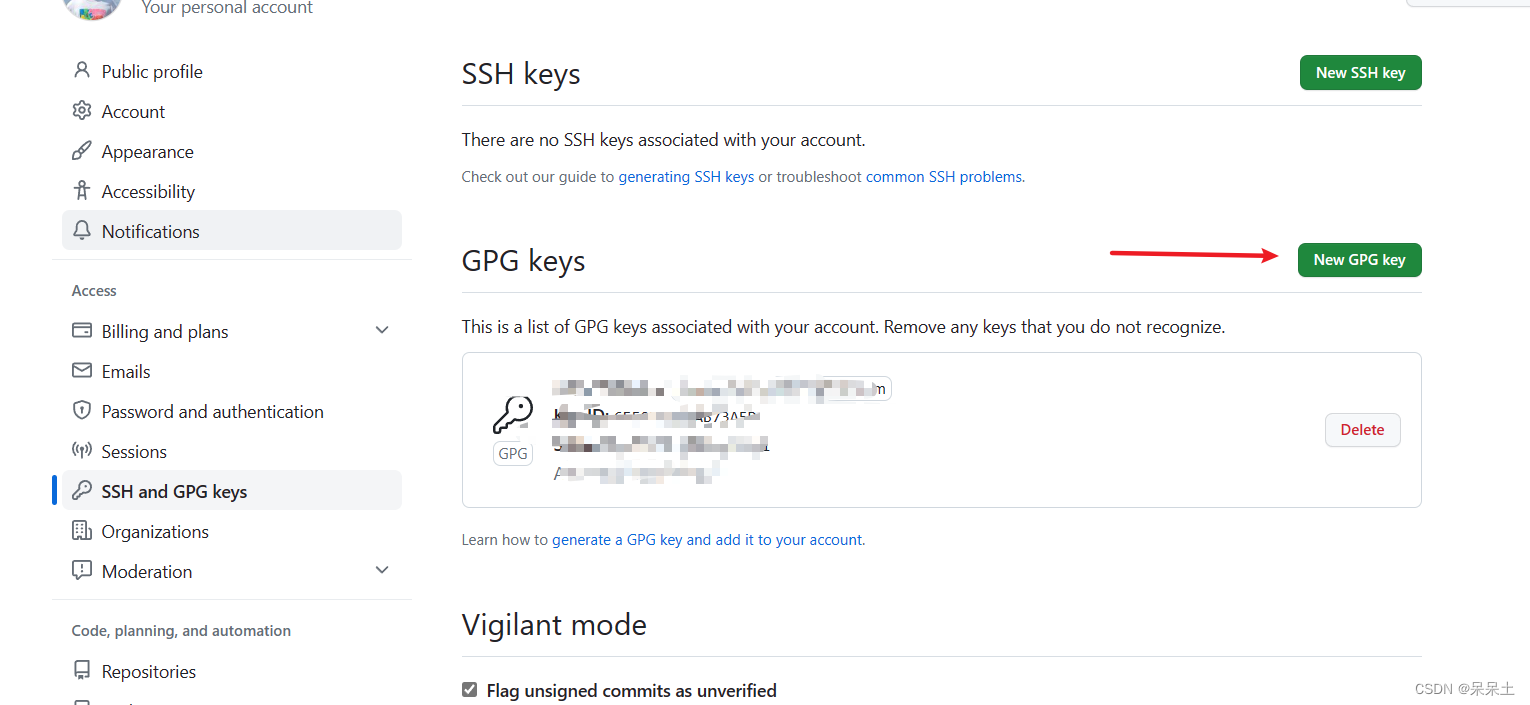This screenshot has width=1530, height=705.
Task: Select the Organizations building icon
Action: click(x=81, y=530)
